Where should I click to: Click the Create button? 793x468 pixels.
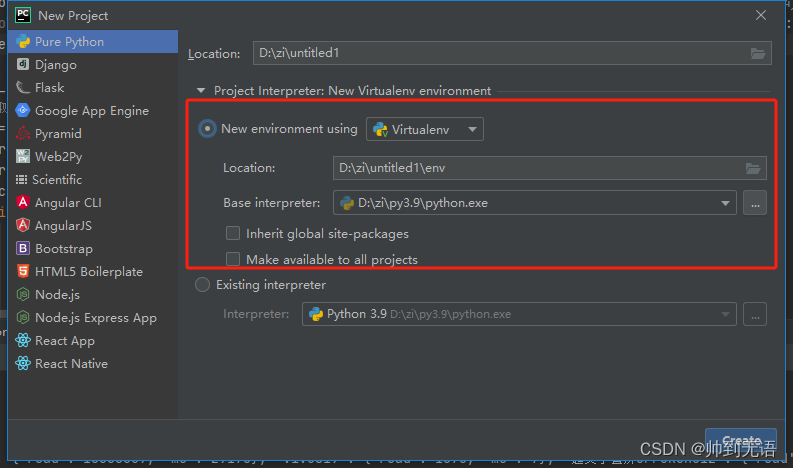(741, 441)
